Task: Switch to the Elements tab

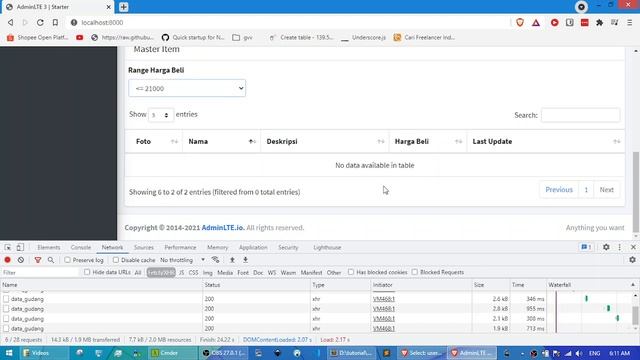Action: 49,247
